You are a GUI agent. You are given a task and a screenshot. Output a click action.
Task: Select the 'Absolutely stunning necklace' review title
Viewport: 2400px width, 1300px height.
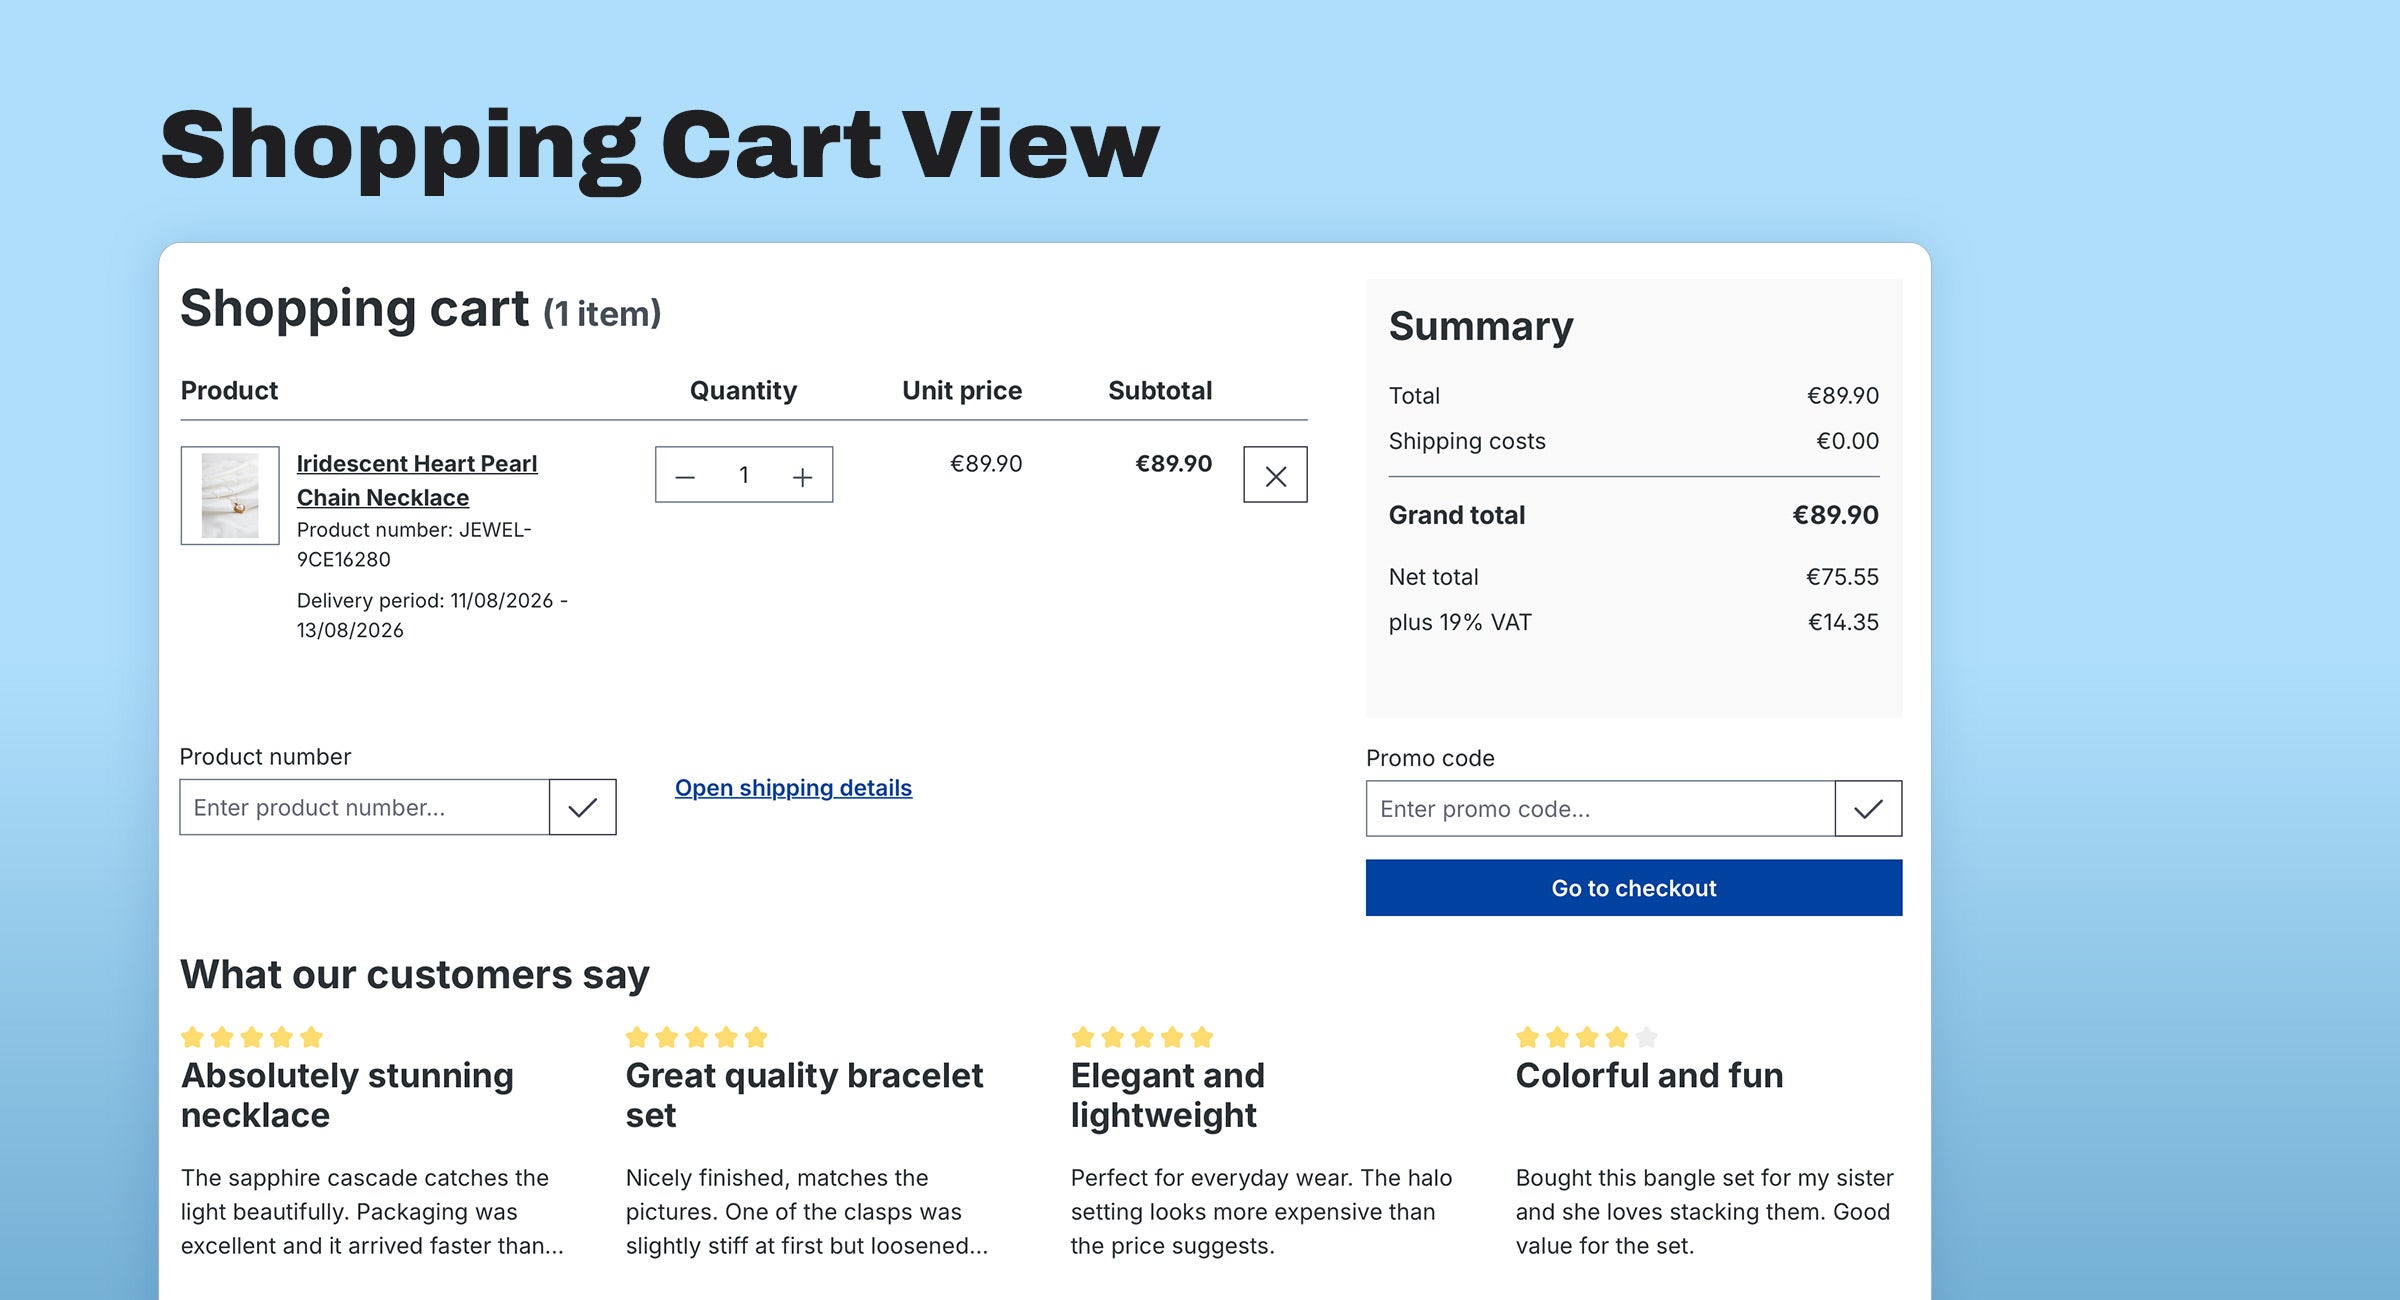[x=347, y=1095]
